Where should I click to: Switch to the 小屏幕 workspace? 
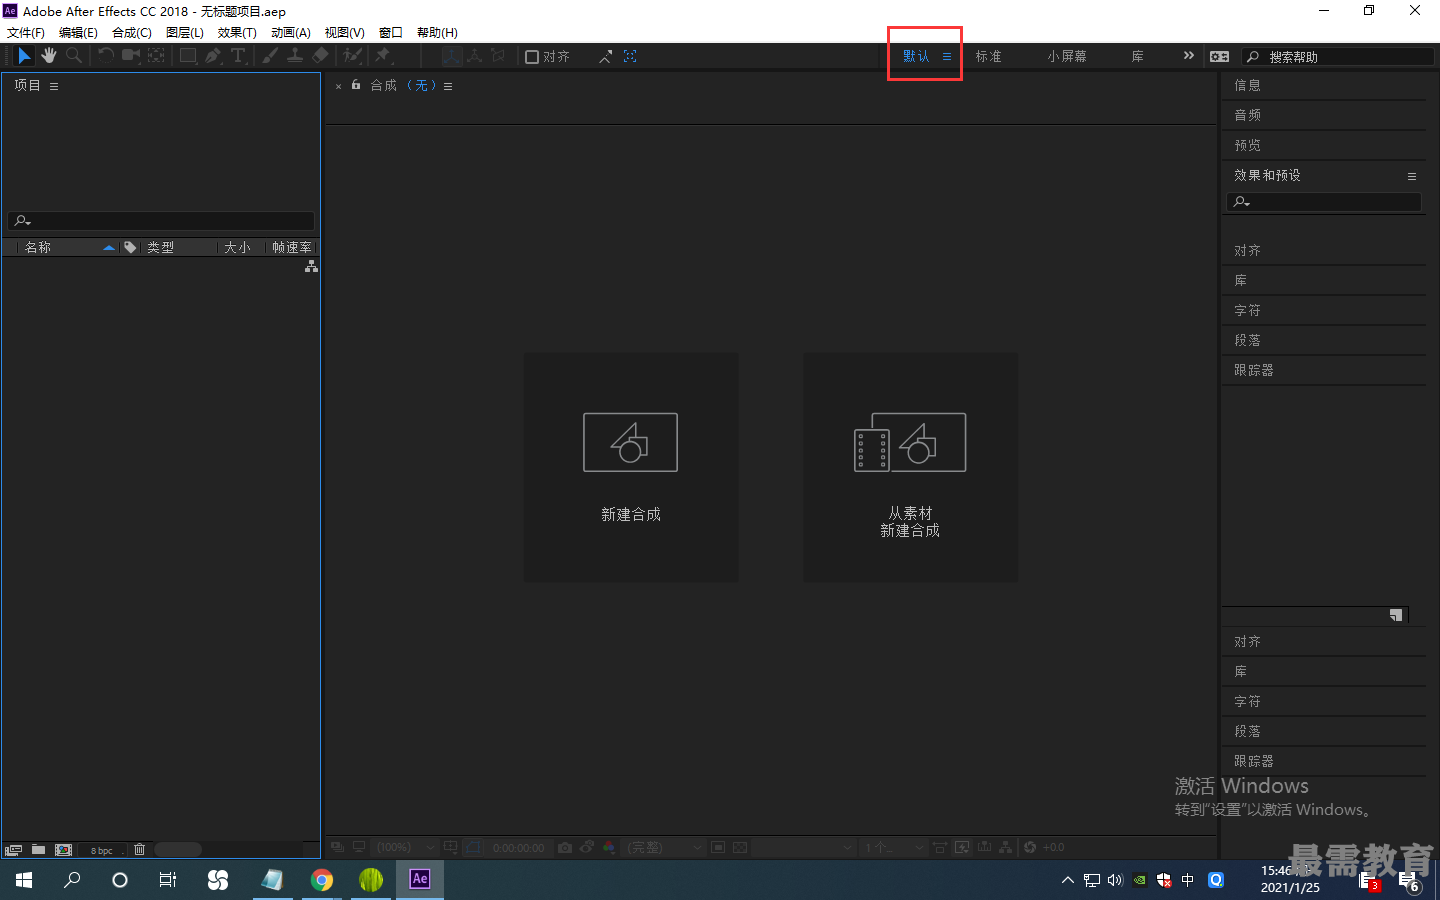1067,57
